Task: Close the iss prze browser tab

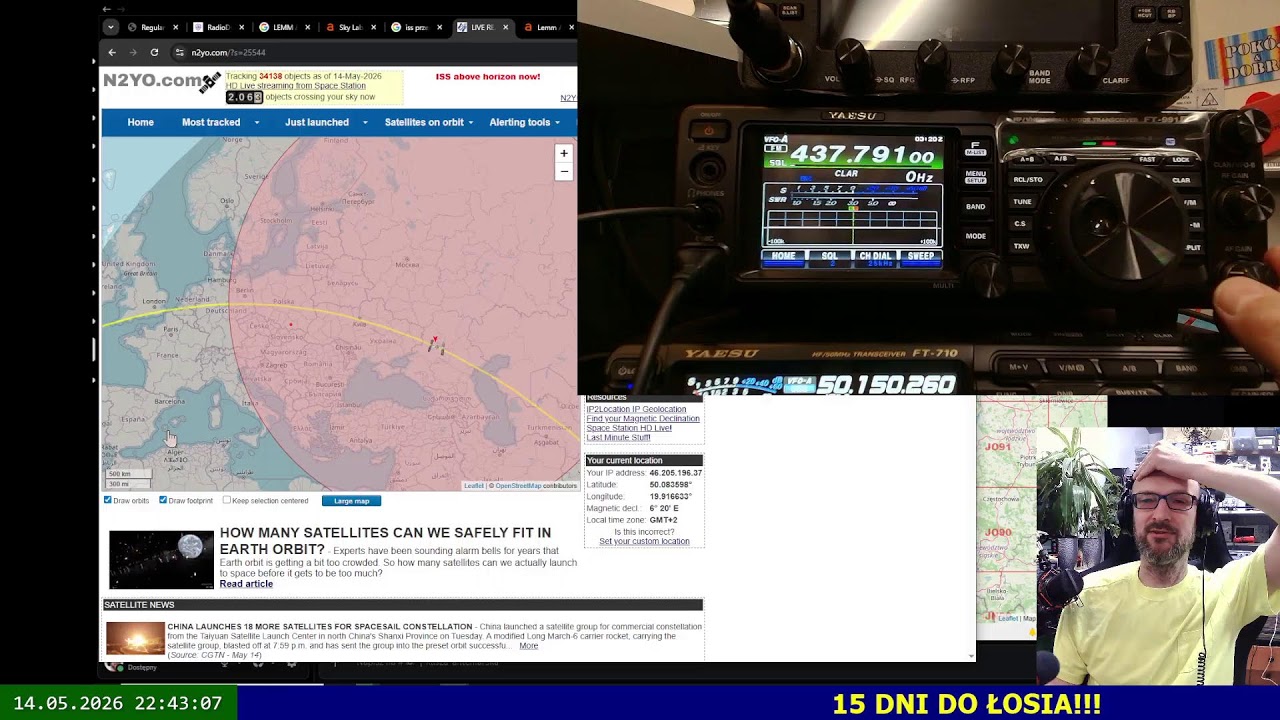Action: [440, 27]
